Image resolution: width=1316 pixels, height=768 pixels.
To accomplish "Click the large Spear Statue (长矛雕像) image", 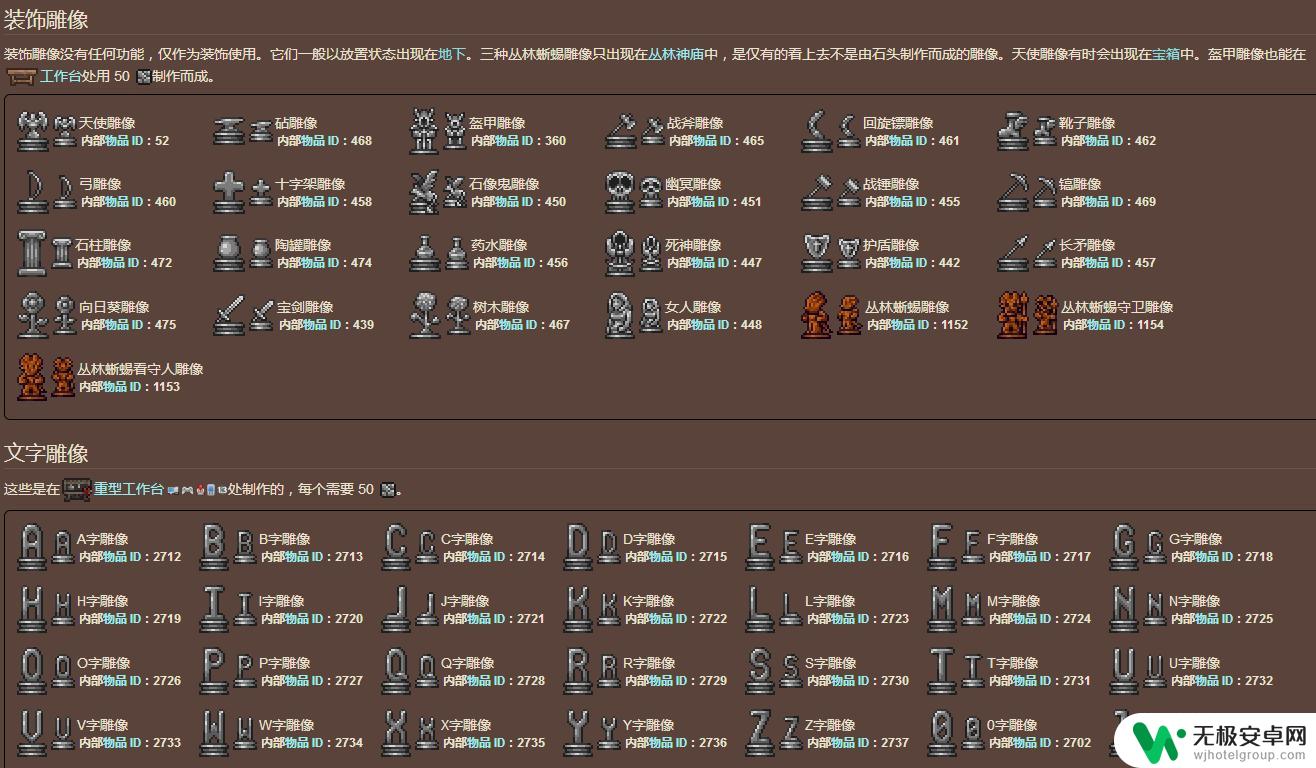I will pyautogui.click(x=1013, y=253).
